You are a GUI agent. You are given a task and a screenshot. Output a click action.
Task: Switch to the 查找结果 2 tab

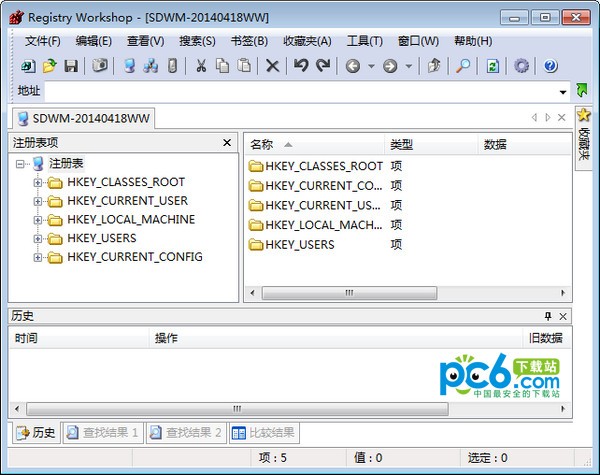(186, 433)
